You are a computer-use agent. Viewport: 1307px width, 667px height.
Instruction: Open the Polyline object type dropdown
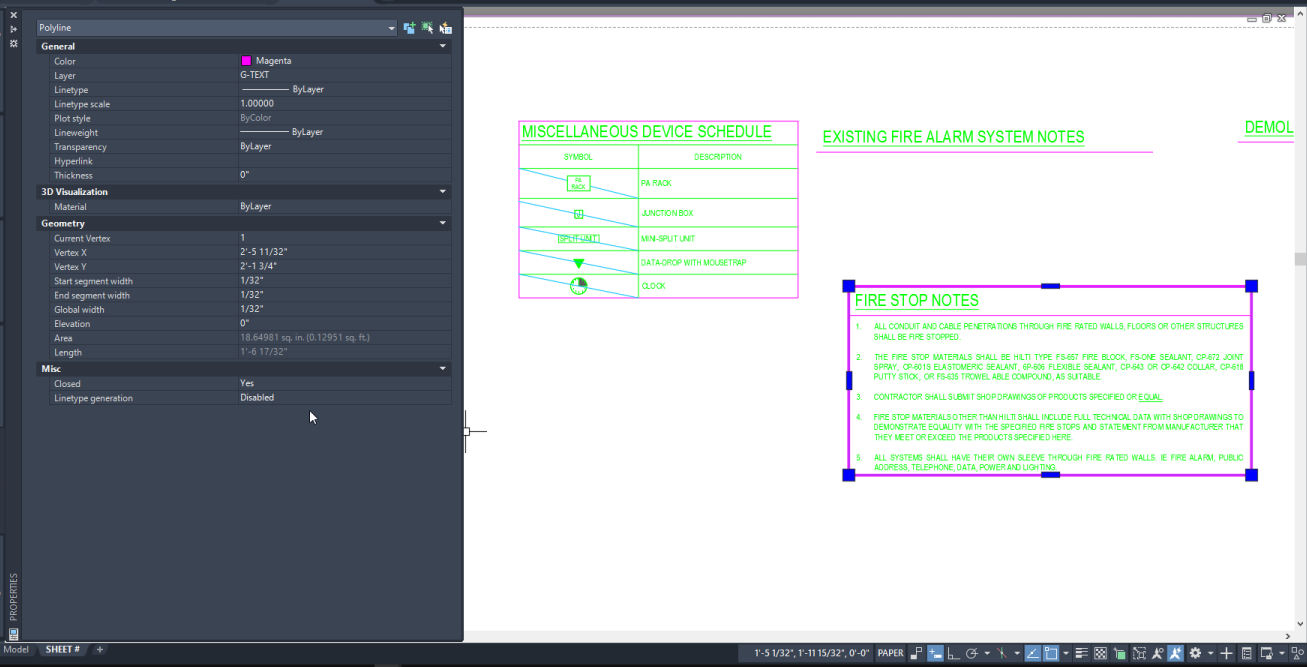click(393, 27)
